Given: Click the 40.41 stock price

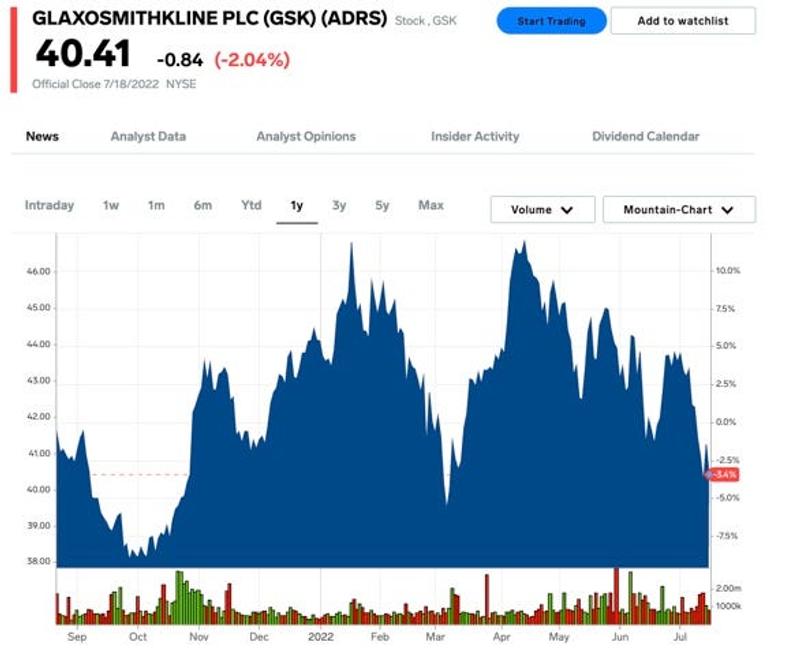Looking at the screenshot, I should pyautogui.click(x=83, y=54).
